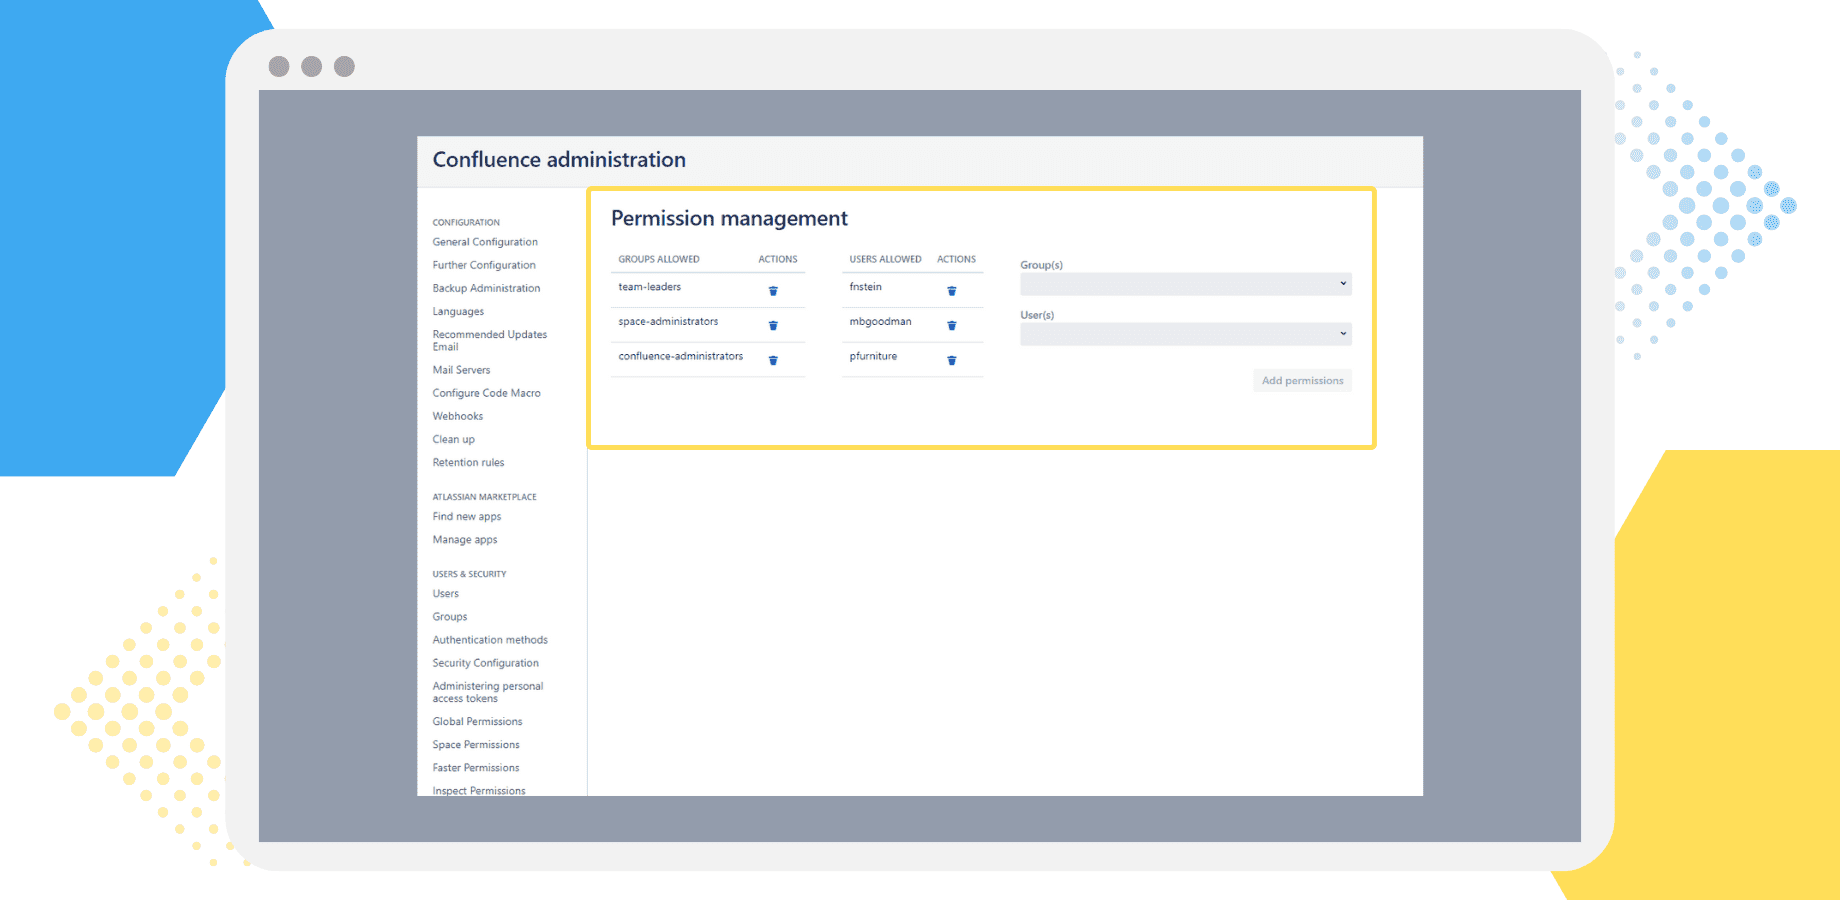1840x900 pixels.
Task: Open Recommended Updates Email settings
Action: pyautogui.click(x=490, y=341)
